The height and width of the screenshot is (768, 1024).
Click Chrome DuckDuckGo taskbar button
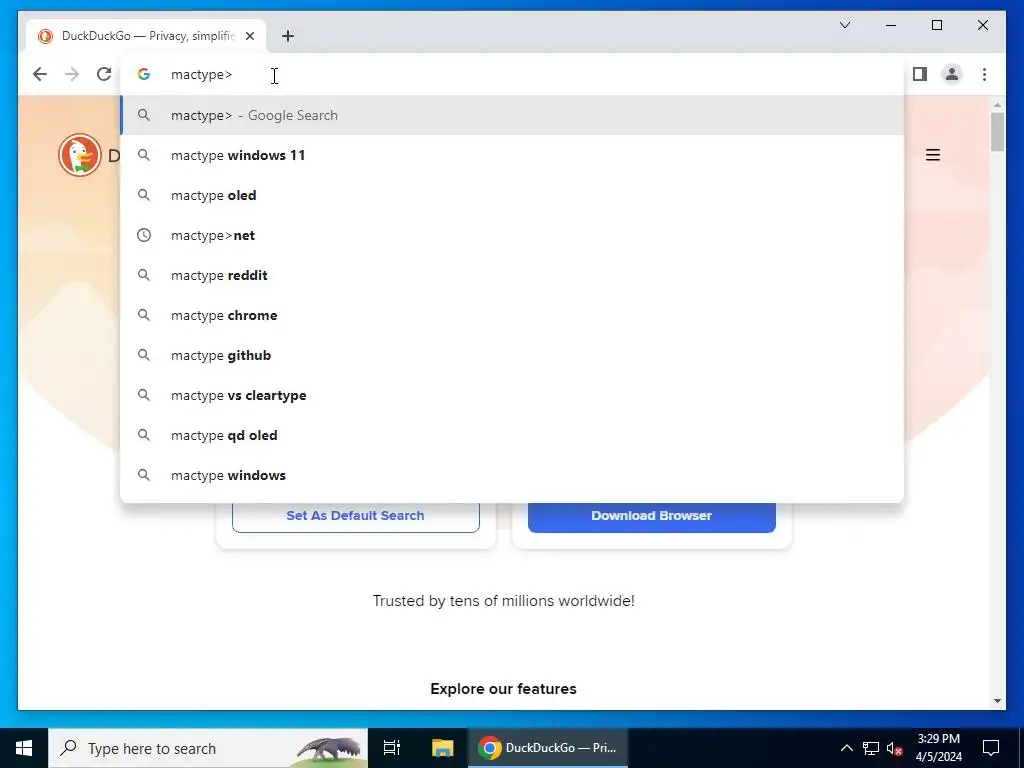point(548,748)
